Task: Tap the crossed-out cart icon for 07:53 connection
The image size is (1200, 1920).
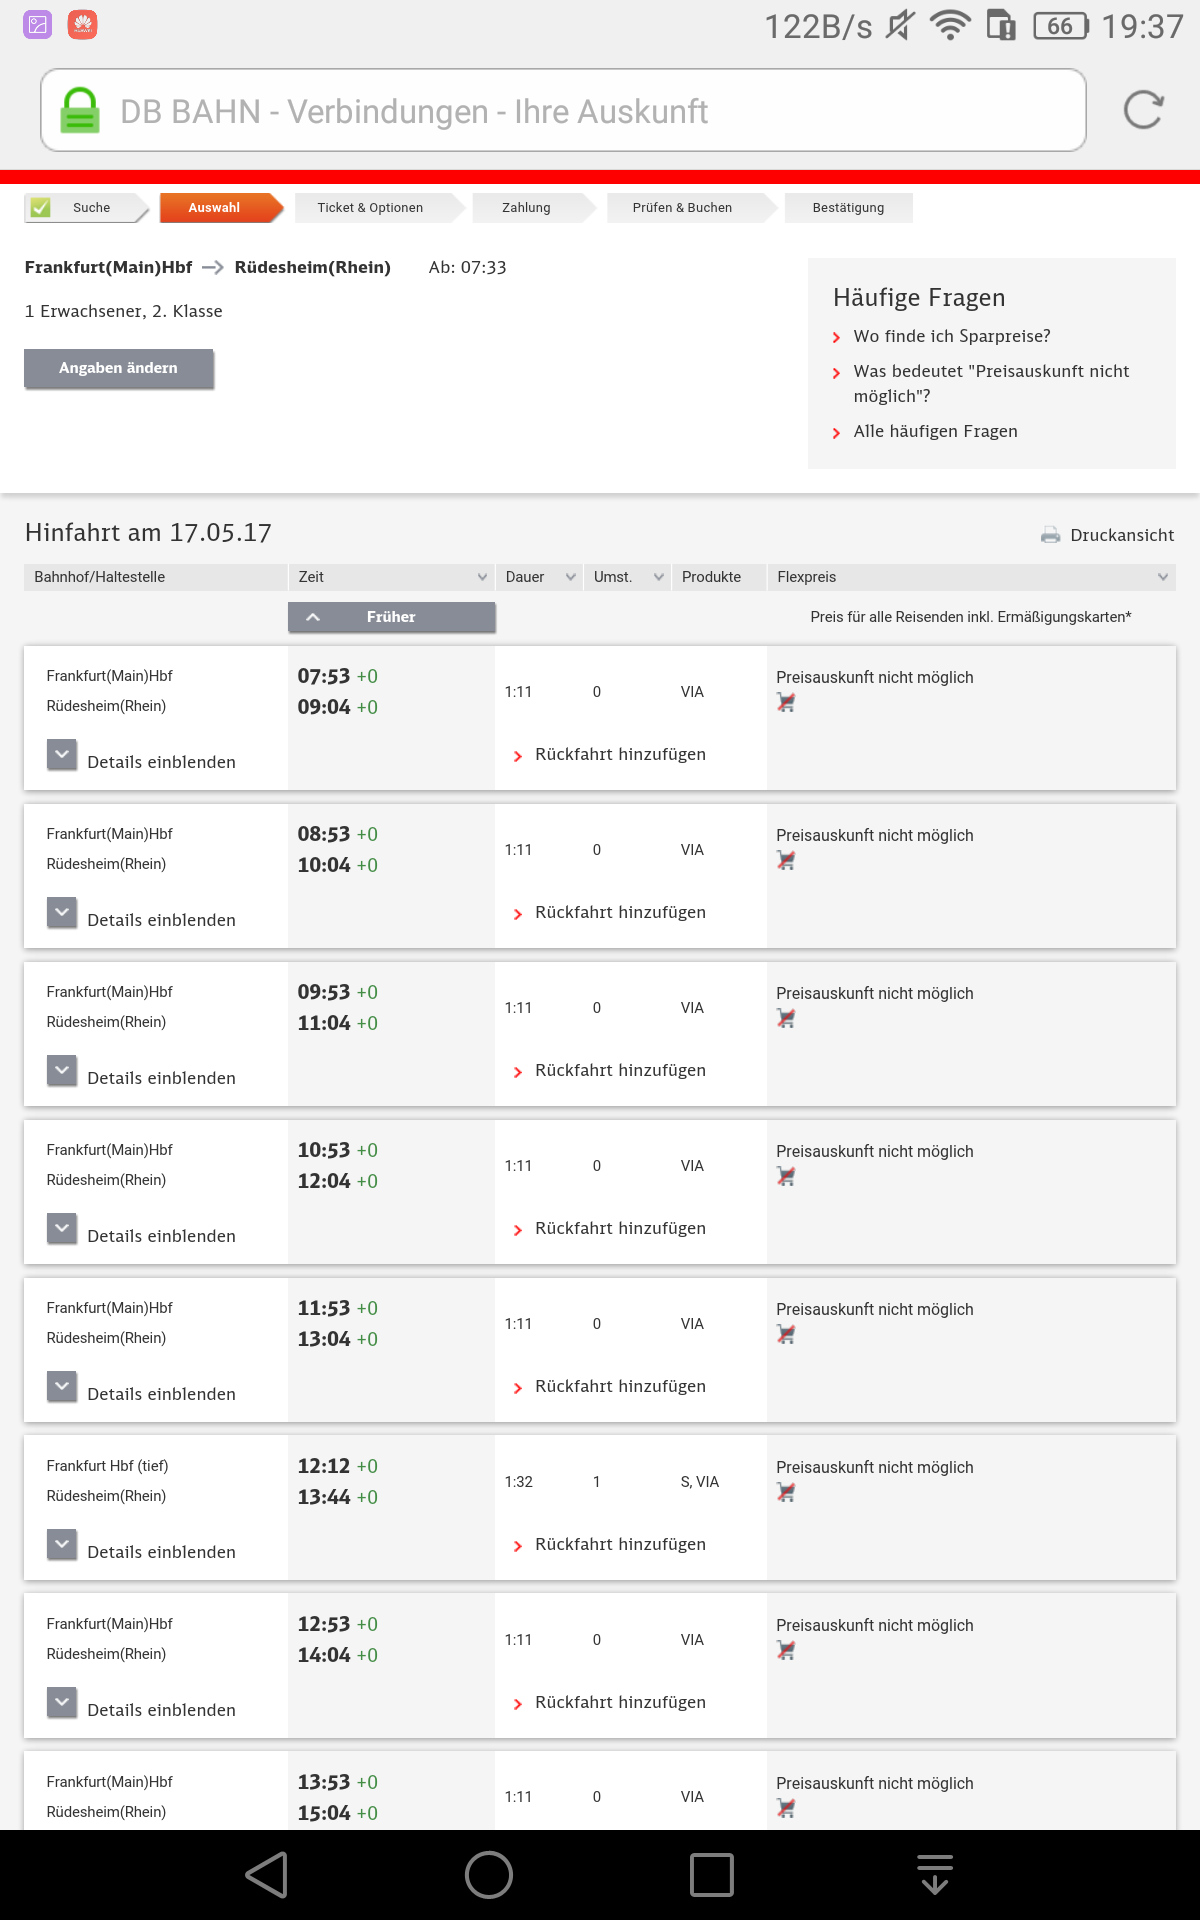Action: (786, 703)
